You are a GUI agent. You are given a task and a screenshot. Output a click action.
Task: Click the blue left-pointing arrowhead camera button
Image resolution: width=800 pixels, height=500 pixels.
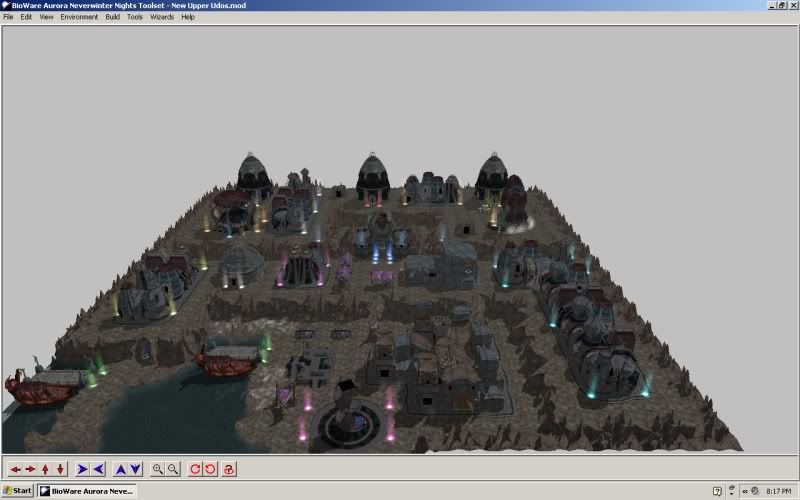[x=98, y=469]
